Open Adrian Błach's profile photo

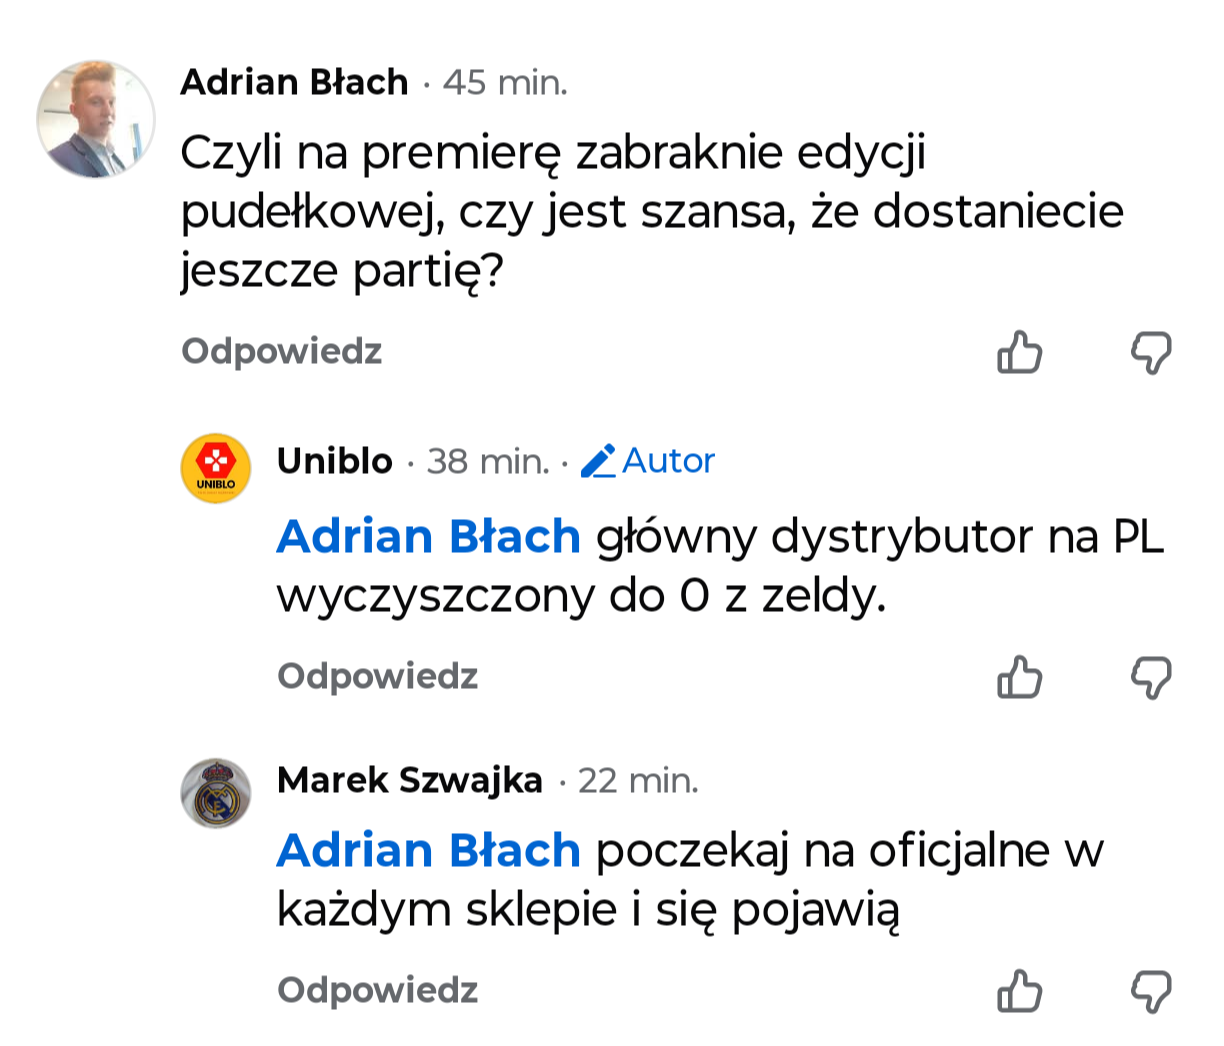(x=96, y=119)
